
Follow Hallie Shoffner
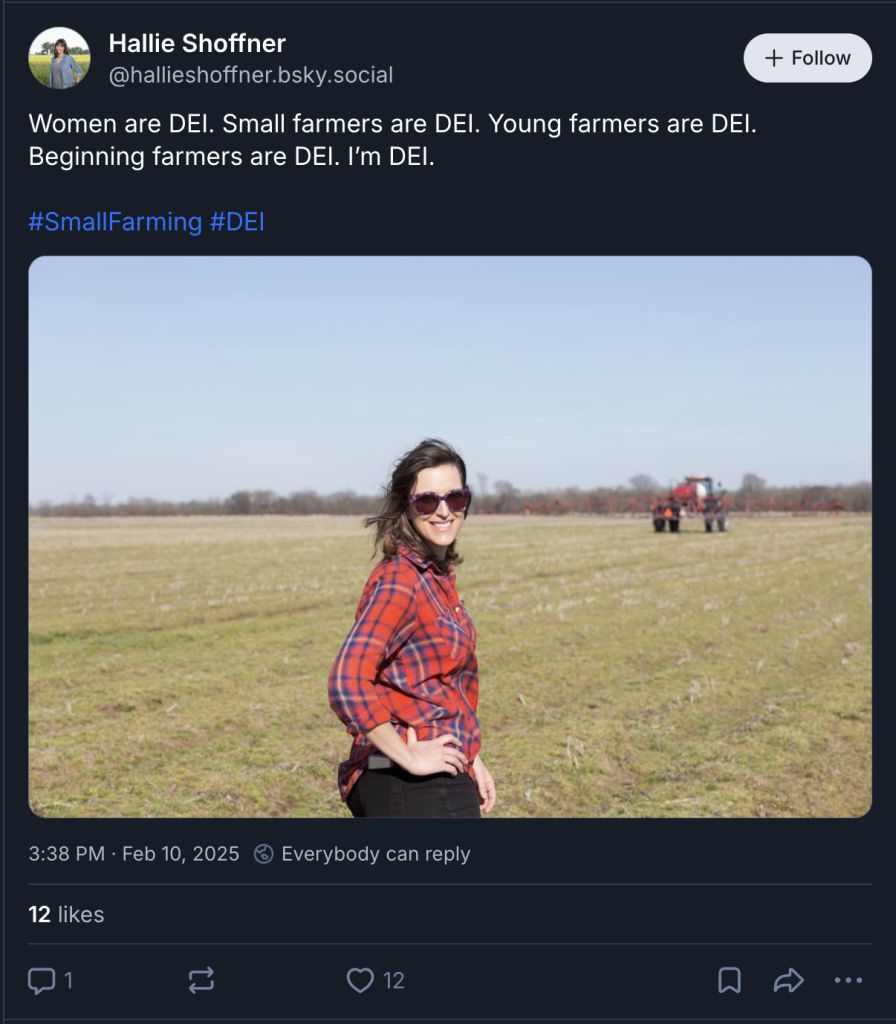tap(807, 58)
